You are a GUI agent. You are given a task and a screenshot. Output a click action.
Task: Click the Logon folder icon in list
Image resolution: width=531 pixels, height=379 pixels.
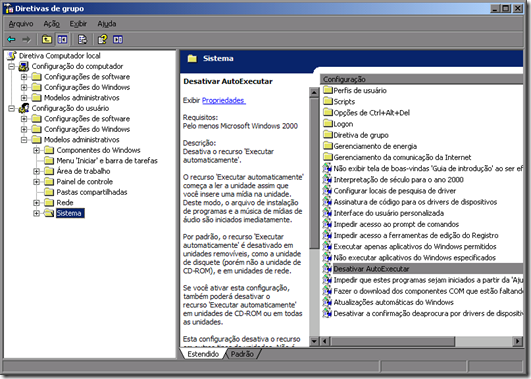click(x=327, y=124)
